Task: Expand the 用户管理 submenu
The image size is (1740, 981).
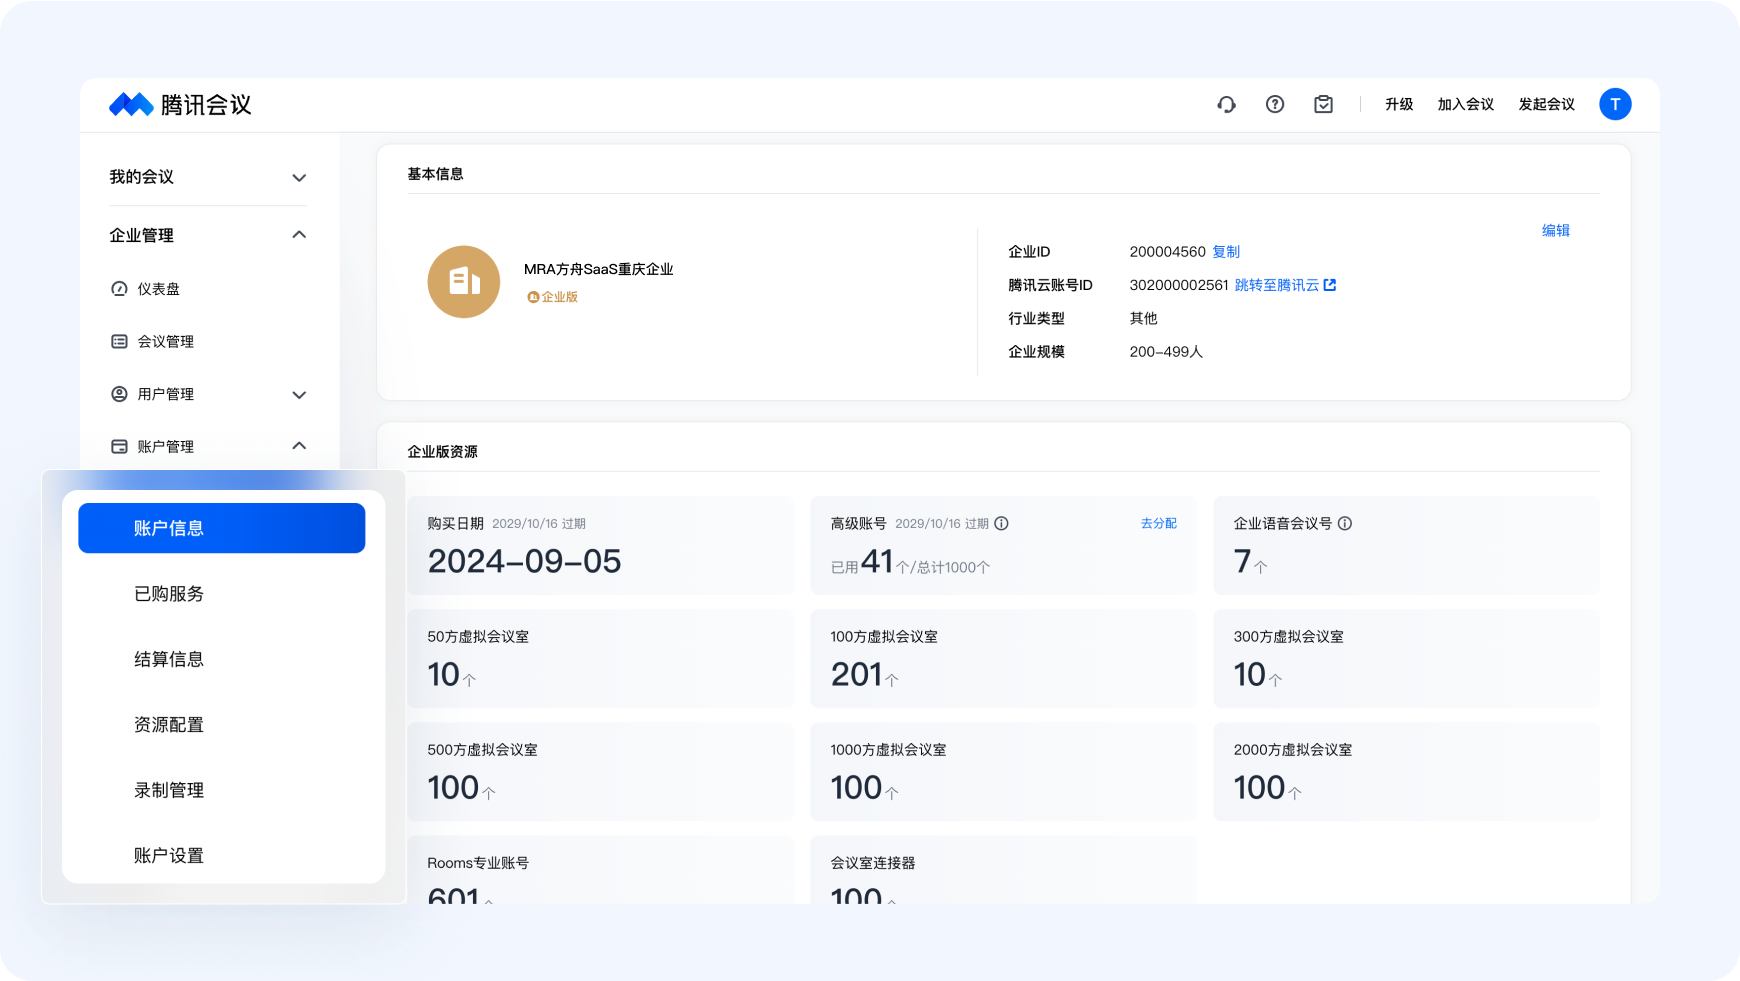Action: pos(298,395)
